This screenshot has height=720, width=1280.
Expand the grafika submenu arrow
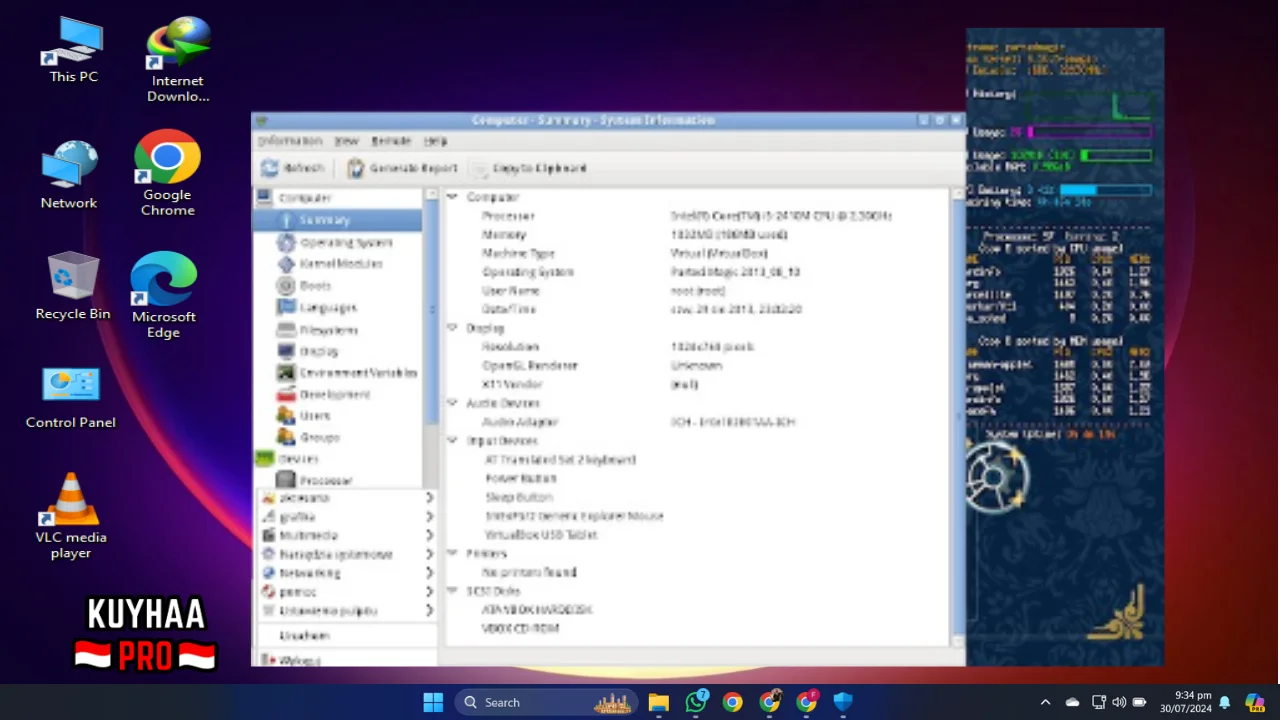430,516
